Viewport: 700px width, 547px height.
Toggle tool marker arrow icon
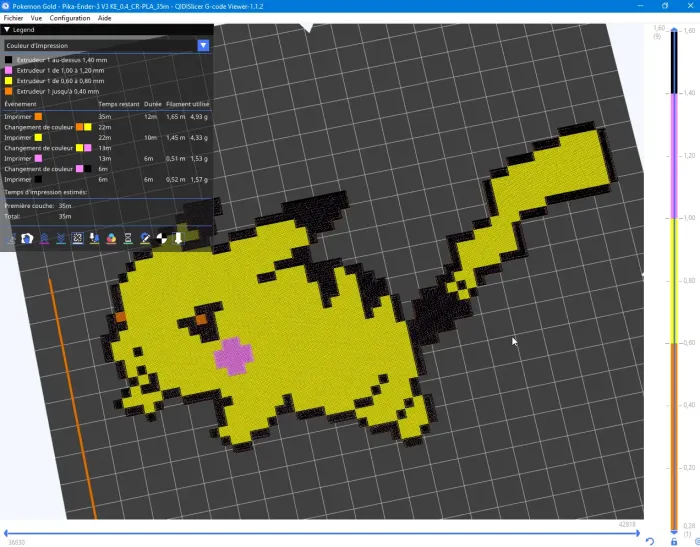178,239
